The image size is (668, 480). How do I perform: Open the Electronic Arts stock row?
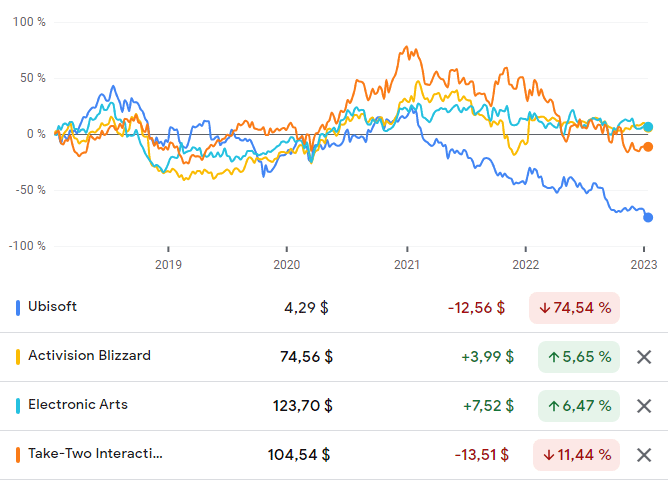click(x=78, y=405)
